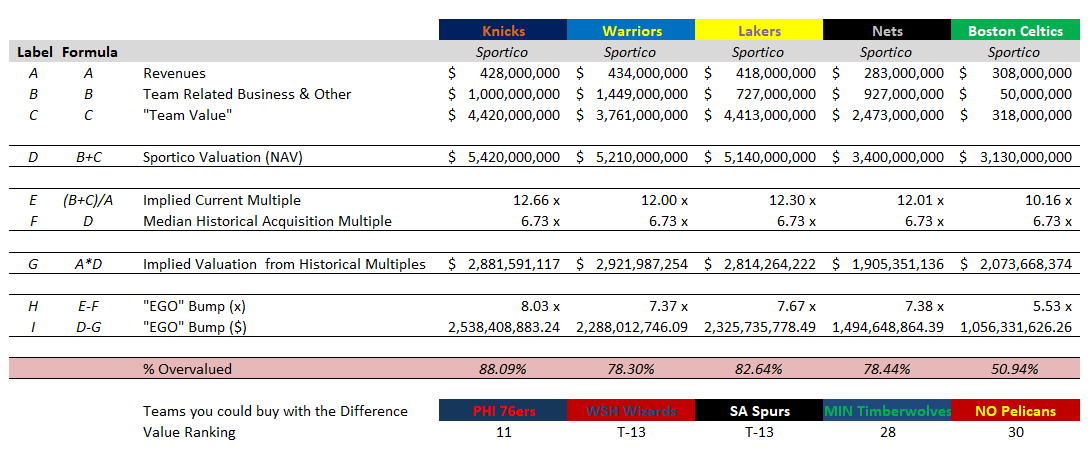The height and width of the screenshot is (455, 1090).
Task: Click the 82.64% overvalued cell
Action: coord(758,369)
